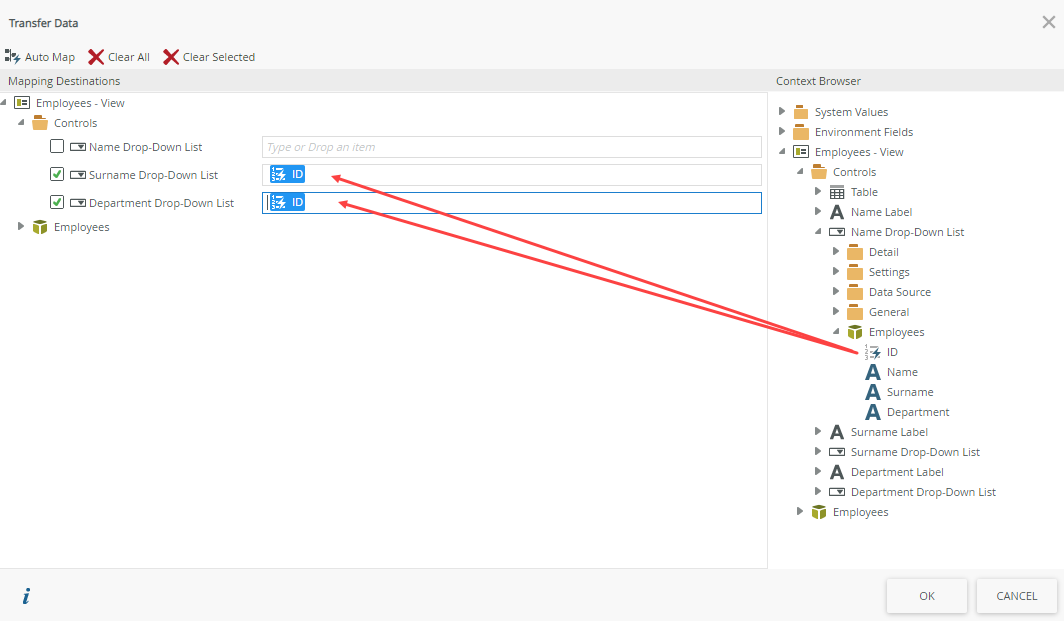The height and width of the screenshot is (621, 1064).
Task: Expand the Environment Fields node
Action: click(782, 132)
